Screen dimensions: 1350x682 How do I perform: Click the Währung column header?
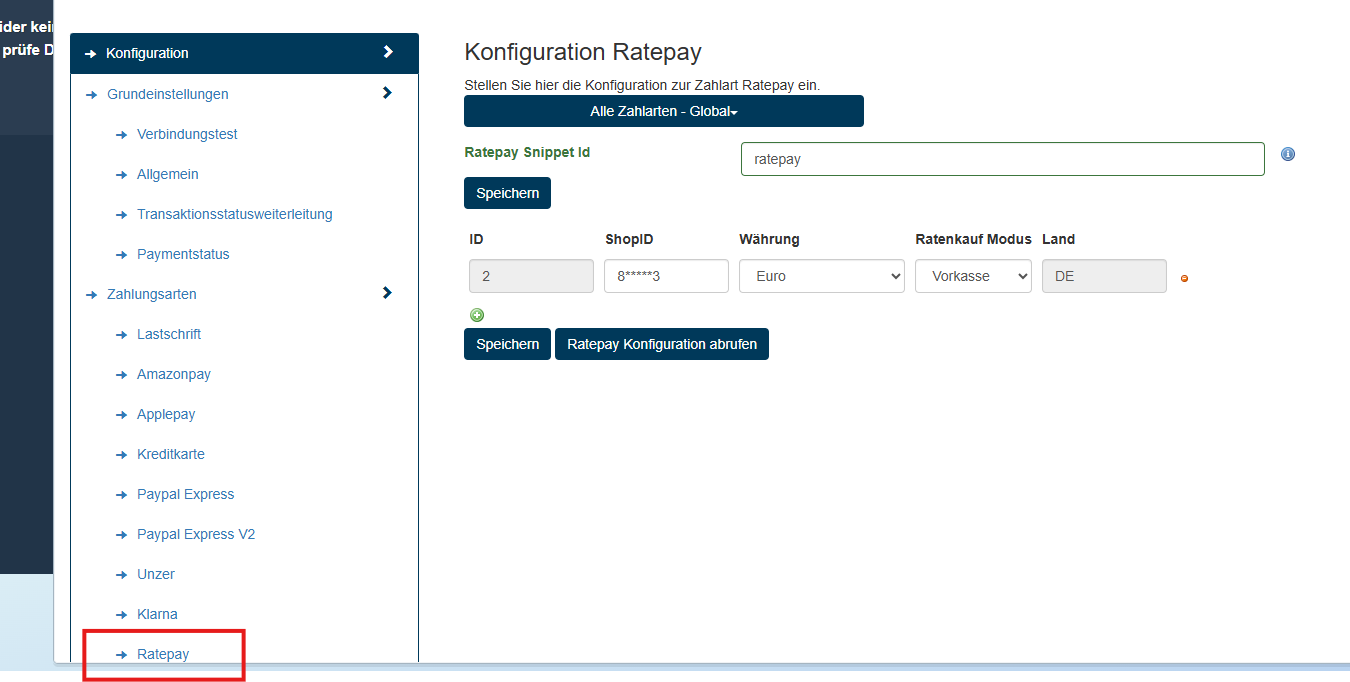tap(769, 239)
